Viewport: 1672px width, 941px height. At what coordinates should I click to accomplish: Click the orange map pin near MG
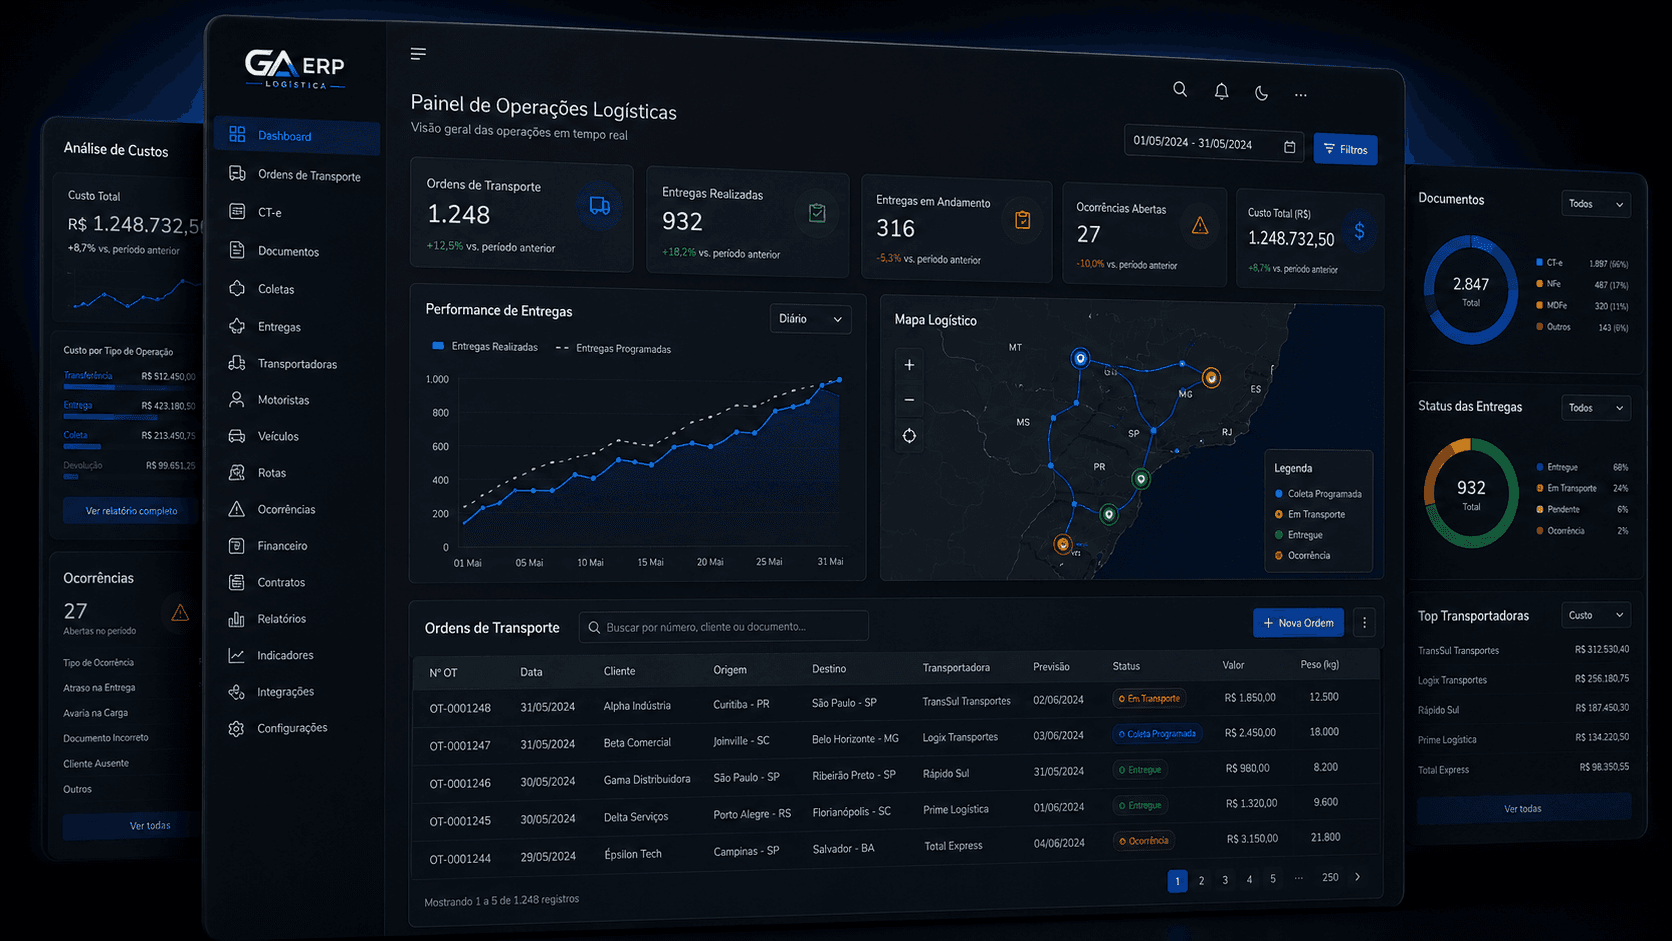pos(1211,378)
